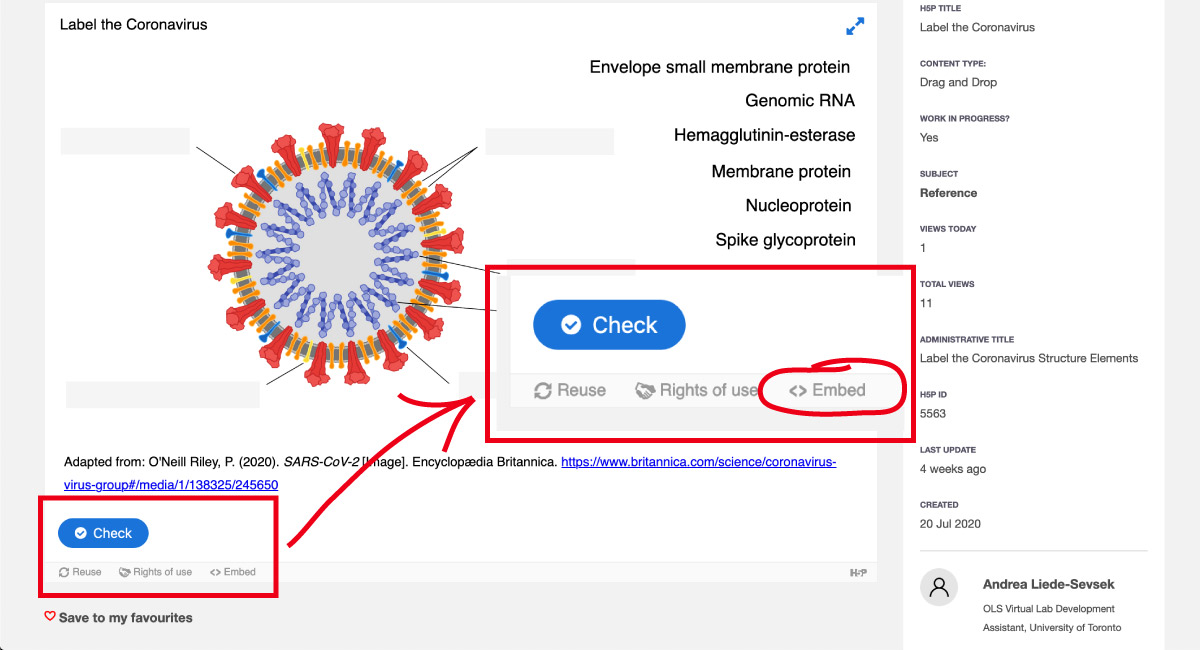Select the Spike glycoprotein label
1200x650 pixels.
click(x=785, y=240)
